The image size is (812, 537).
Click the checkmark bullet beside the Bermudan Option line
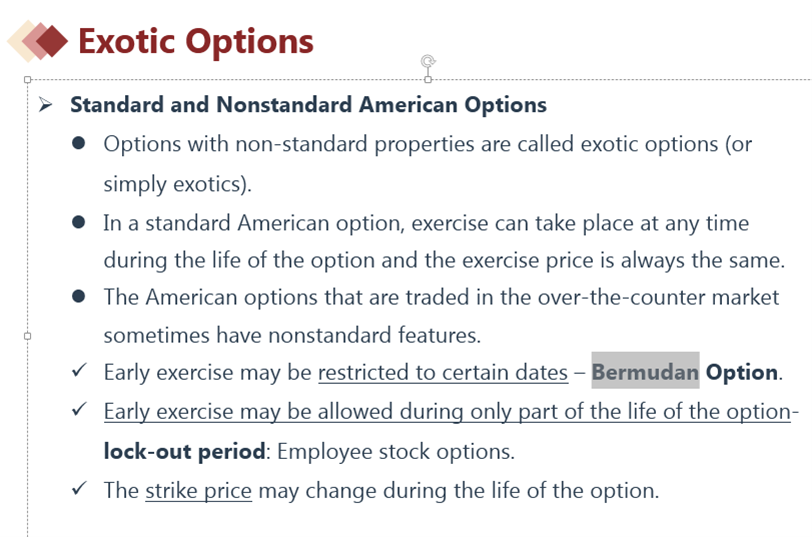click(x=79, y=372)
